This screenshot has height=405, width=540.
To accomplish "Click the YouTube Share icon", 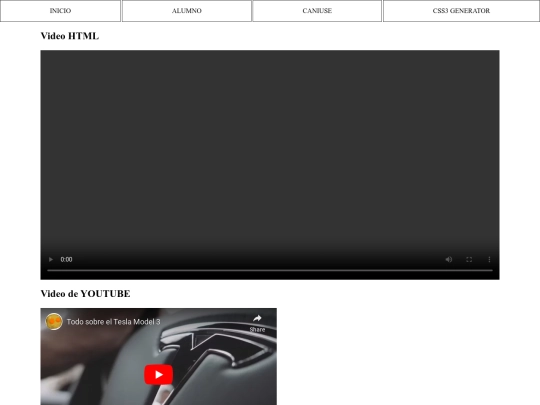I will [x=257, y=323].
